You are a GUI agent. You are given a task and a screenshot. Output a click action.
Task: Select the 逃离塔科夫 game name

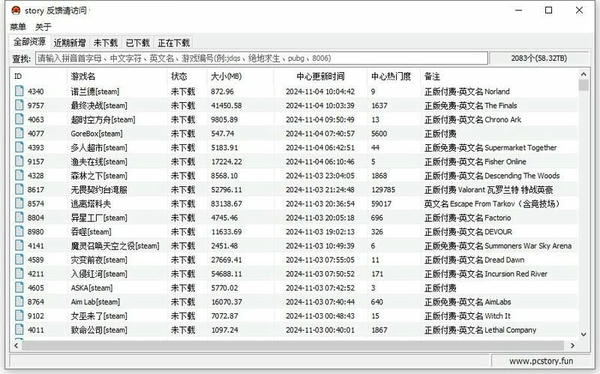pos(91,204)
